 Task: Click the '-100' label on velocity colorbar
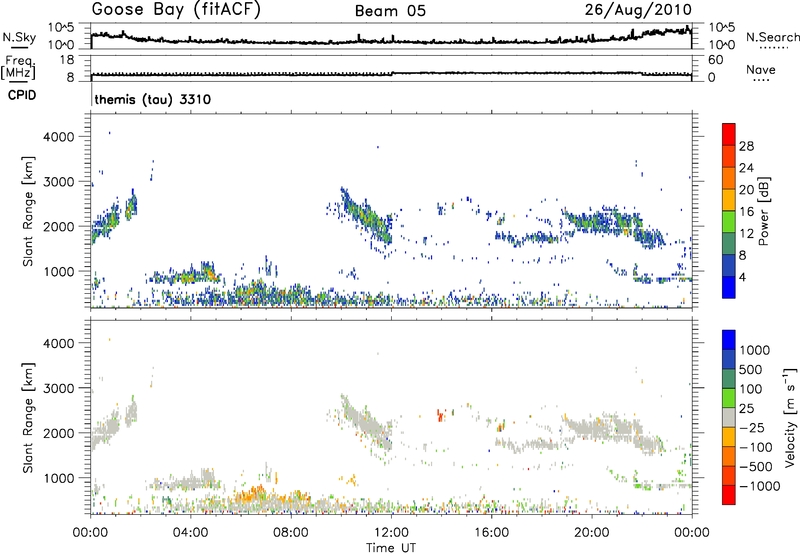(755, 447)
